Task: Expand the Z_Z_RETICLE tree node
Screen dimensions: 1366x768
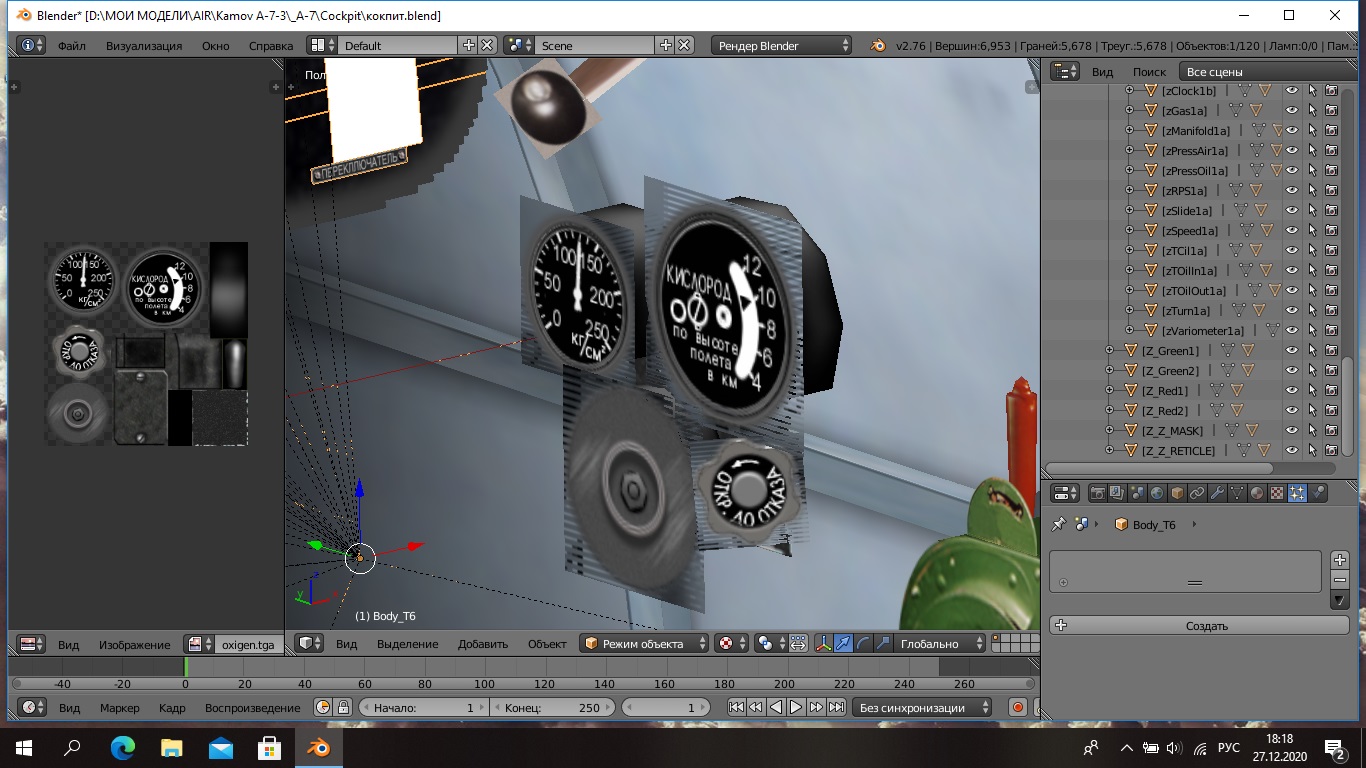Action: (x=1109, y=450)
